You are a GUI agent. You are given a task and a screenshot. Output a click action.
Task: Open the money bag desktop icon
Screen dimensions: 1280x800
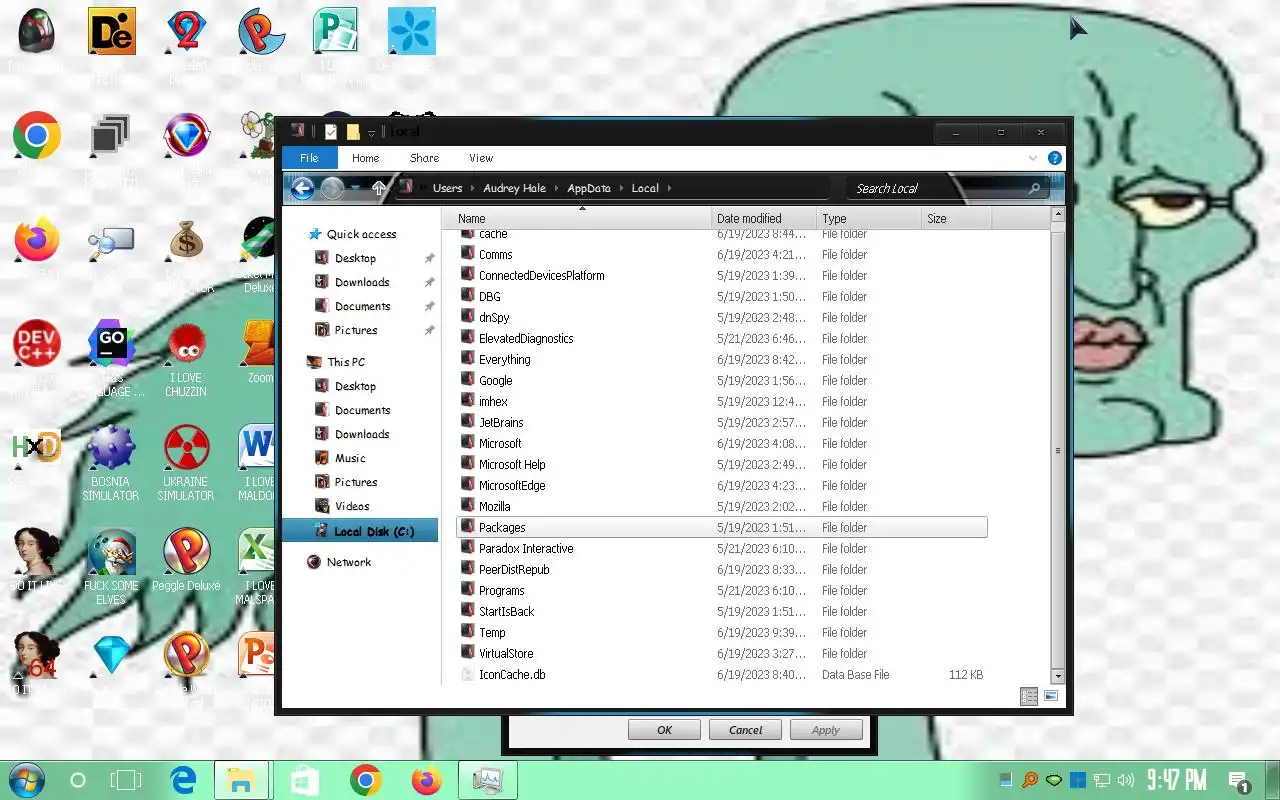coord(185,240)
